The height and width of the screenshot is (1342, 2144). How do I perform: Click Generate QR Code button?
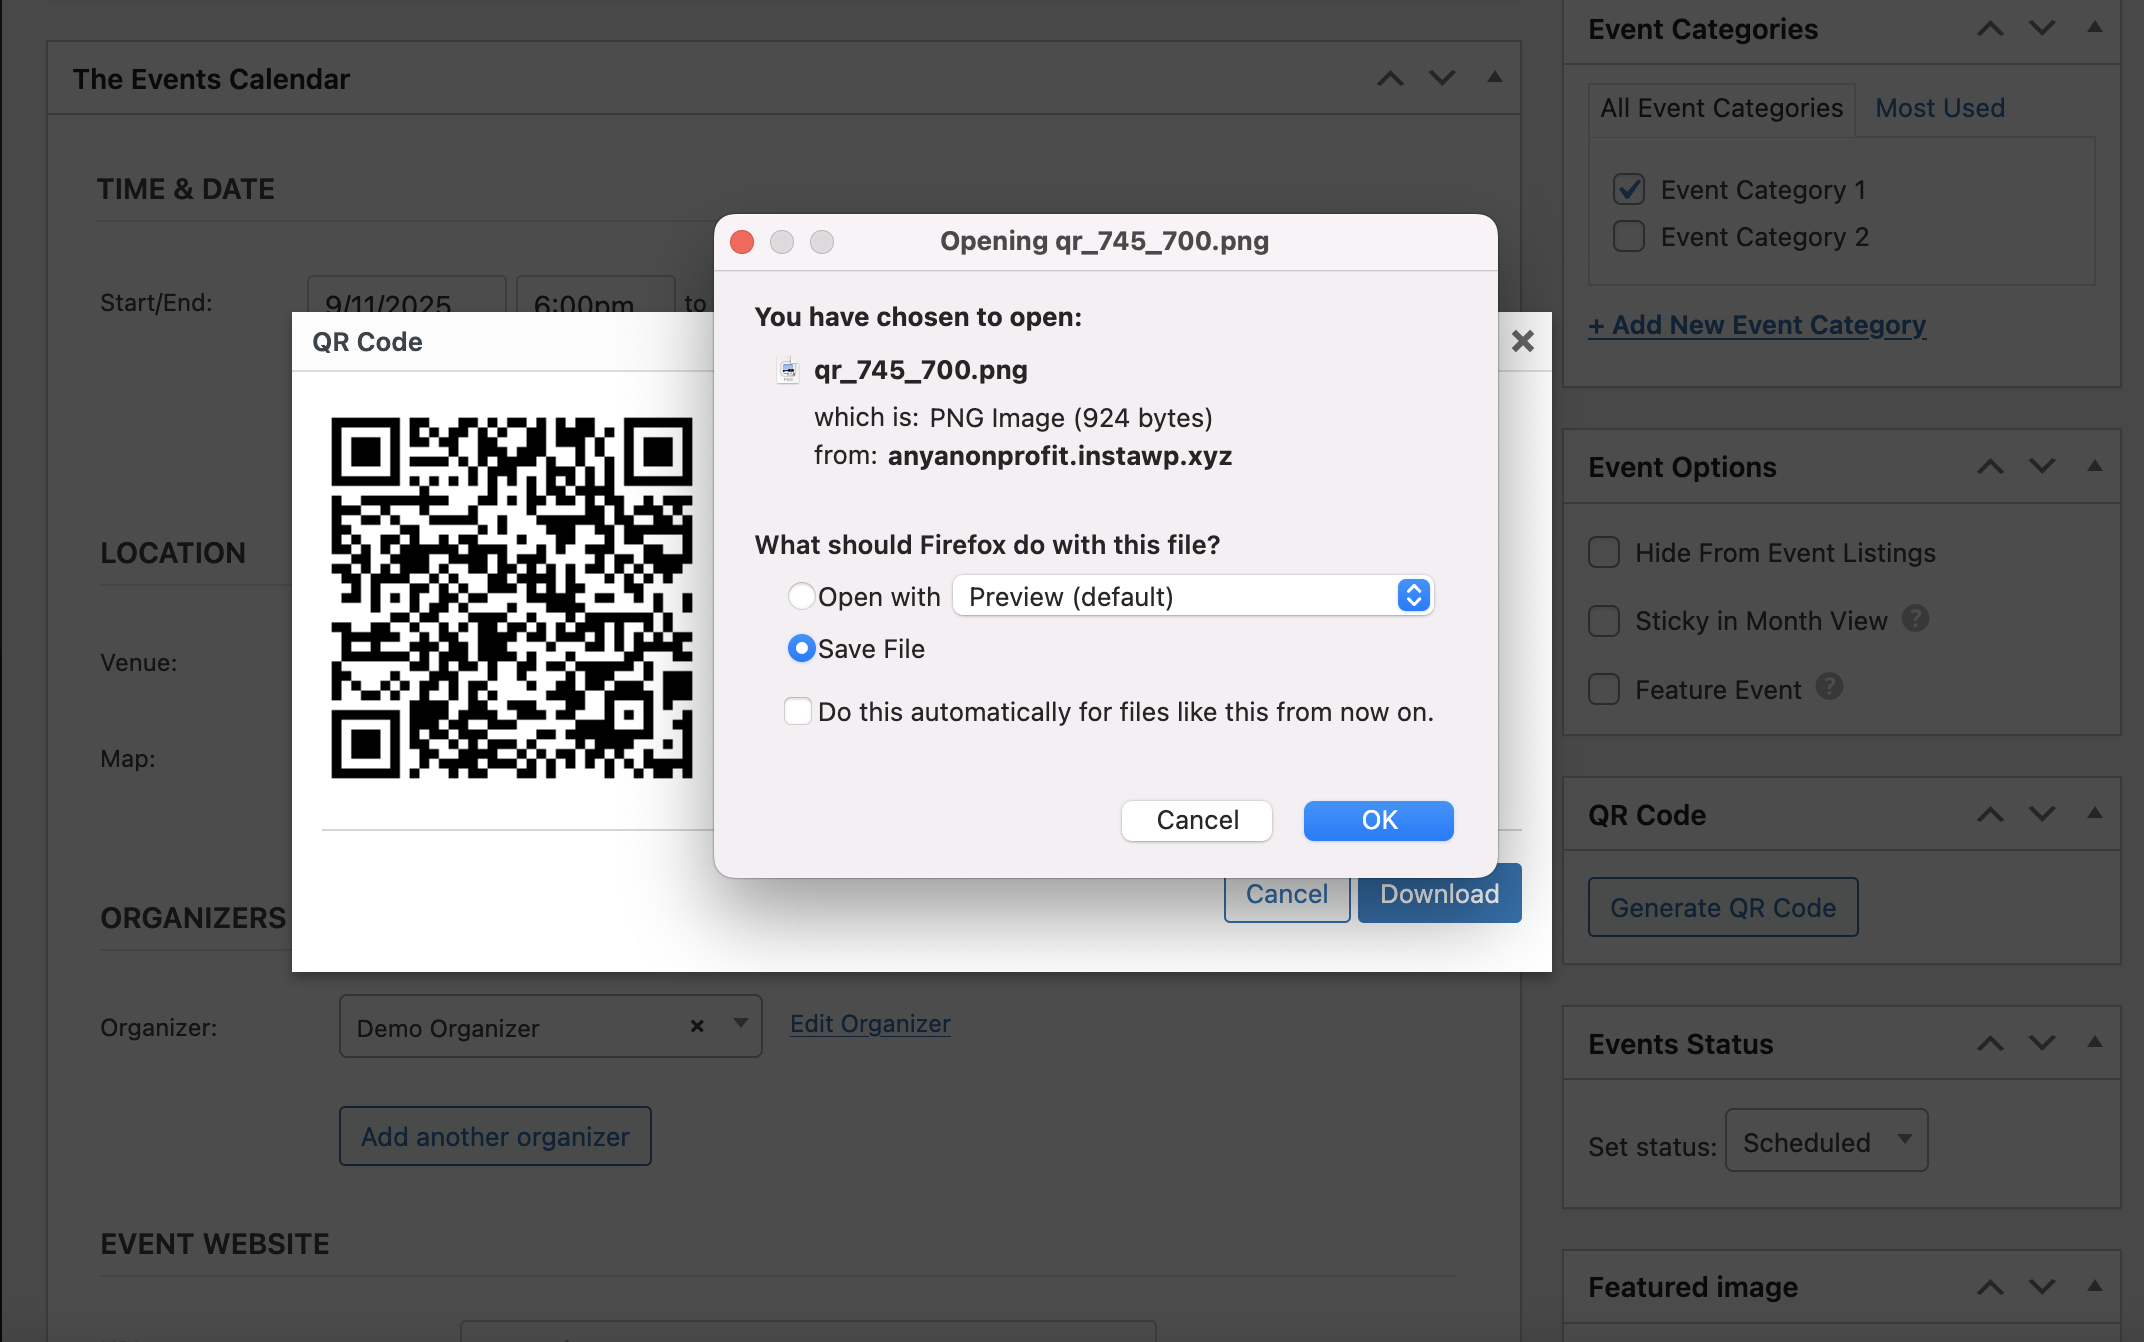click(x=1723, y=907)
